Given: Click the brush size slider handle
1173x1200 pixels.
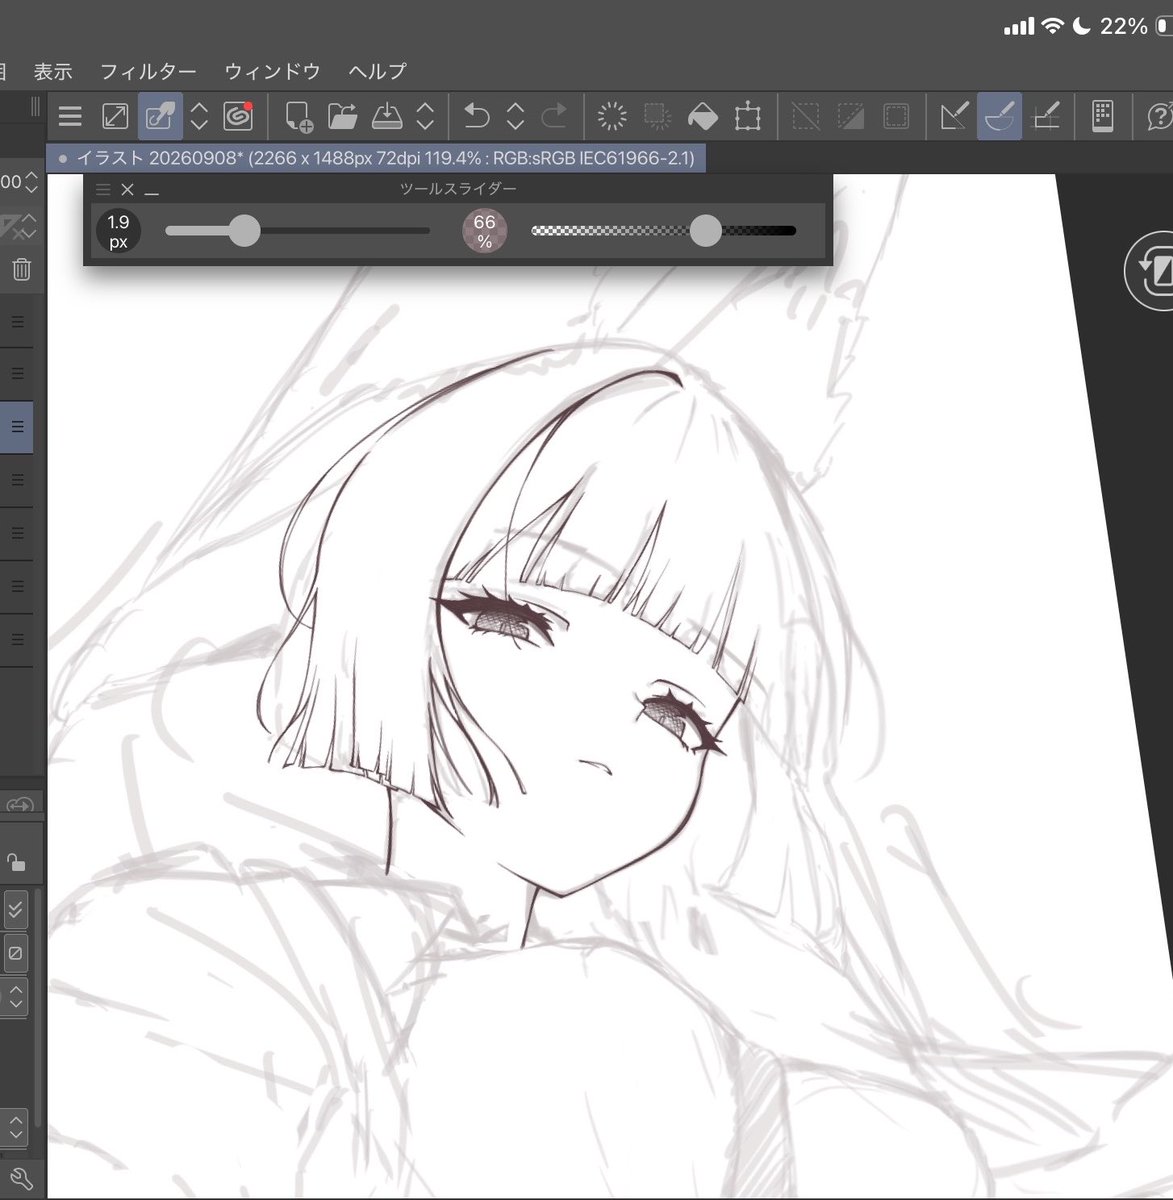Looking at the screenshot, I should click(x=244, y=231).
